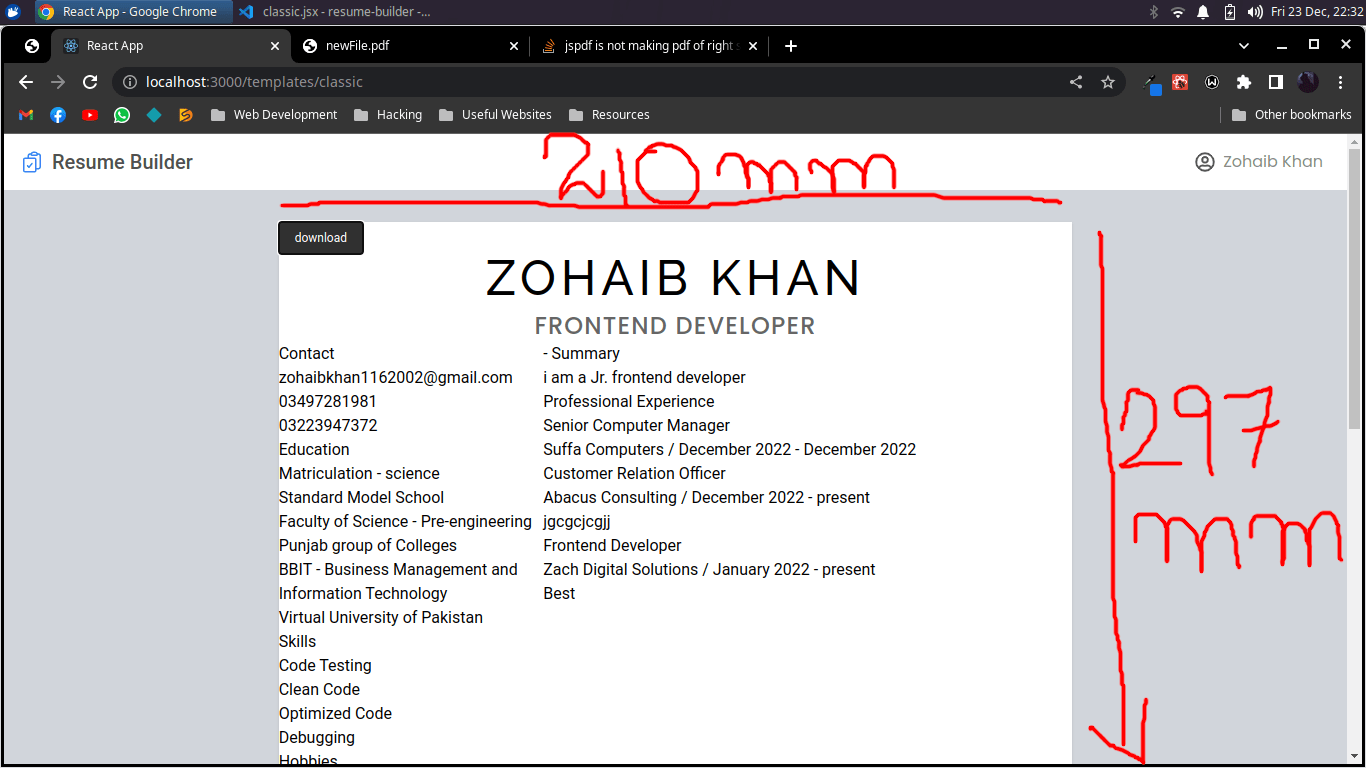Click the Zach Digital Solutions line
Image resolution: width=1366 pixels, height=768 pixels.
(x=709, y=570)
